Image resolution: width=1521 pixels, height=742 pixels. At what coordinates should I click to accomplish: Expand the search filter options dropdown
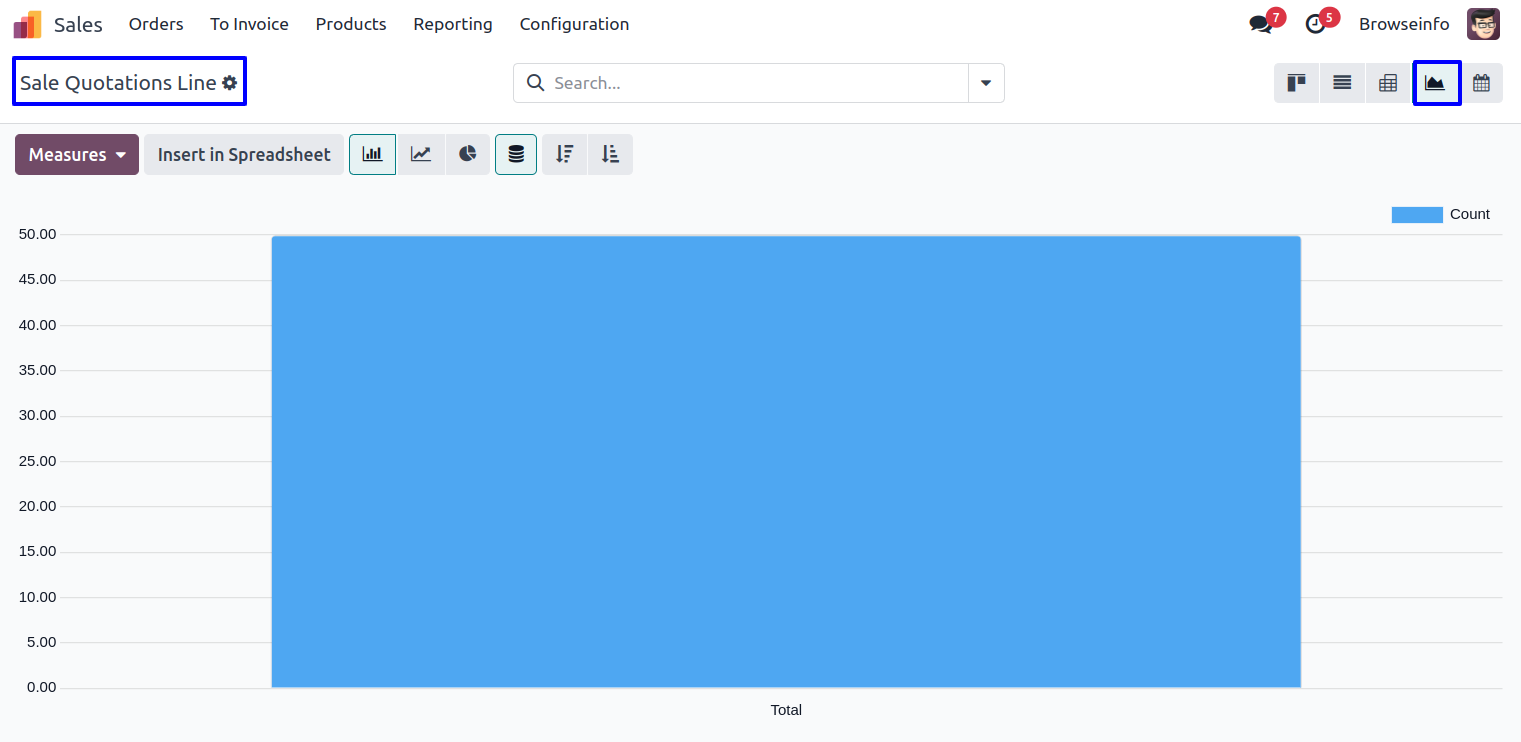pyautogui.click(x=986, y=83)
